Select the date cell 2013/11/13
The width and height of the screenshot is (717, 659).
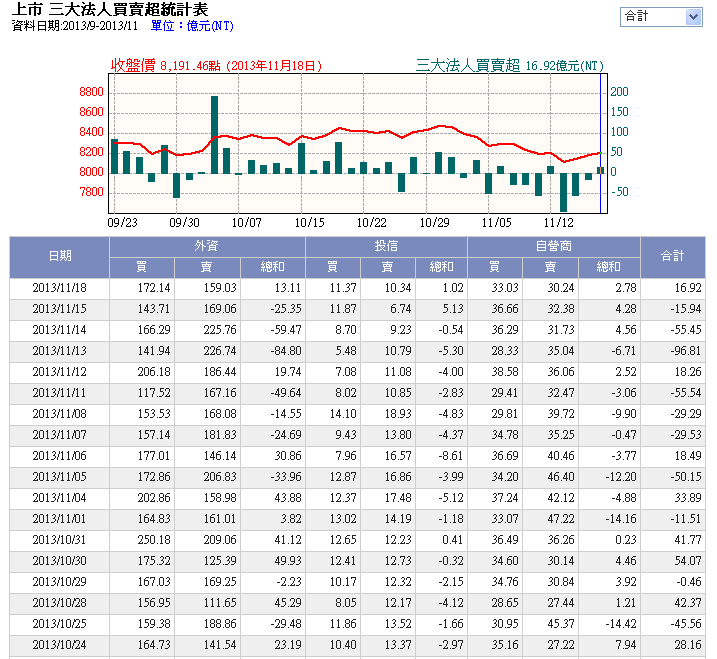point(59,351)
